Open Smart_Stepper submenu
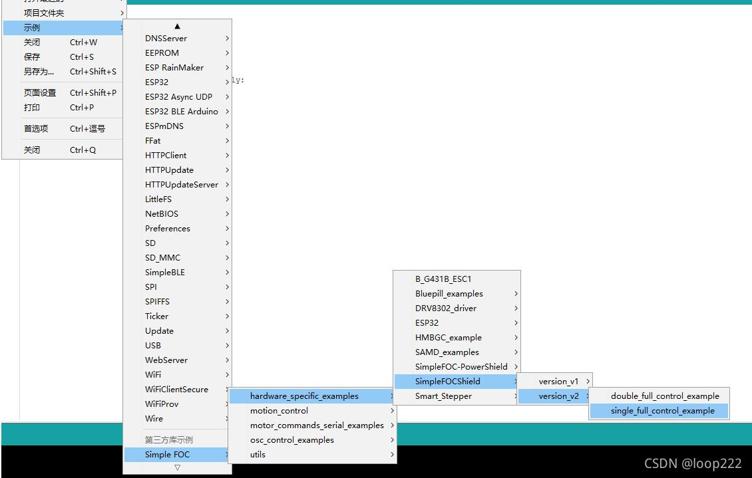The height and width of the screenshot is (478, 752). (457, 396)
